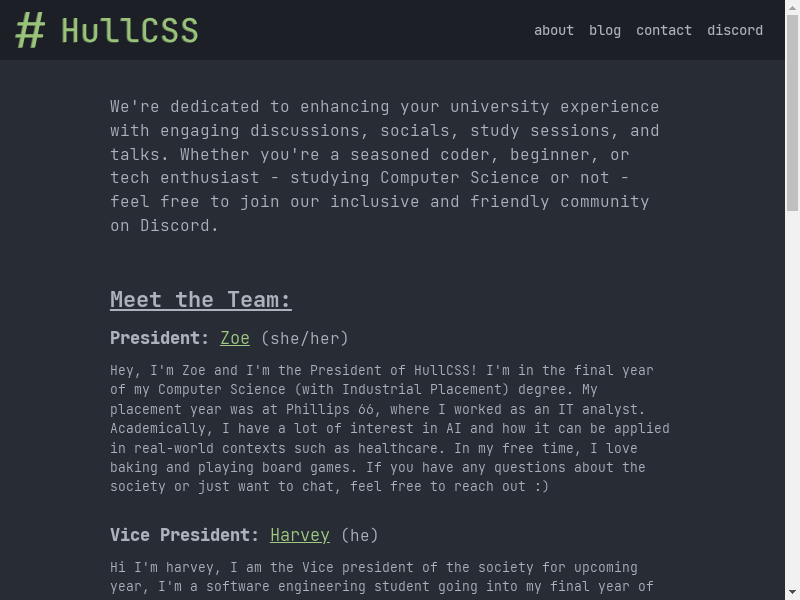The width and height of the screenshot is (800, 600).
Task: Click the green hash symbol logo
Action: click(x=30, y=30)
